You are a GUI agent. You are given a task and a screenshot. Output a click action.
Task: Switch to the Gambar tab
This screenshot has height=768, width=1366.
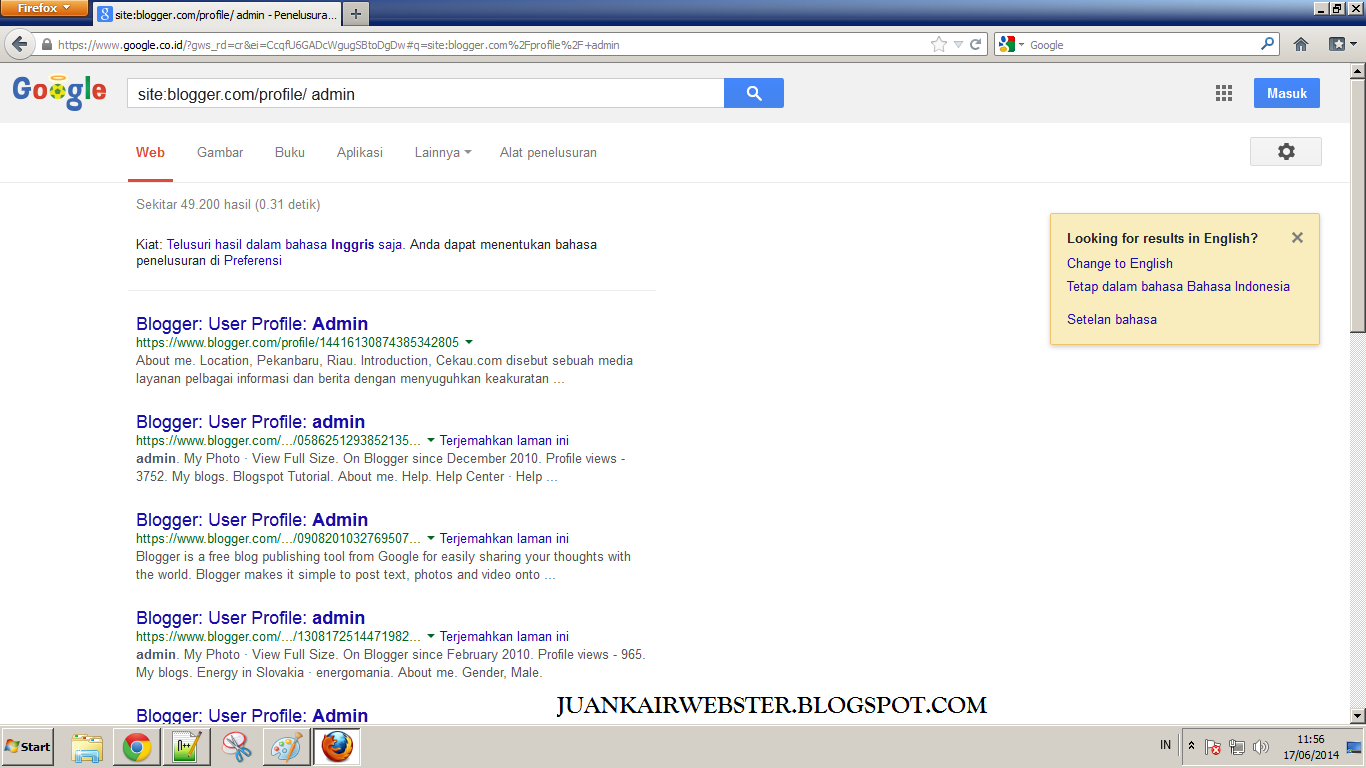coord(220,152)
